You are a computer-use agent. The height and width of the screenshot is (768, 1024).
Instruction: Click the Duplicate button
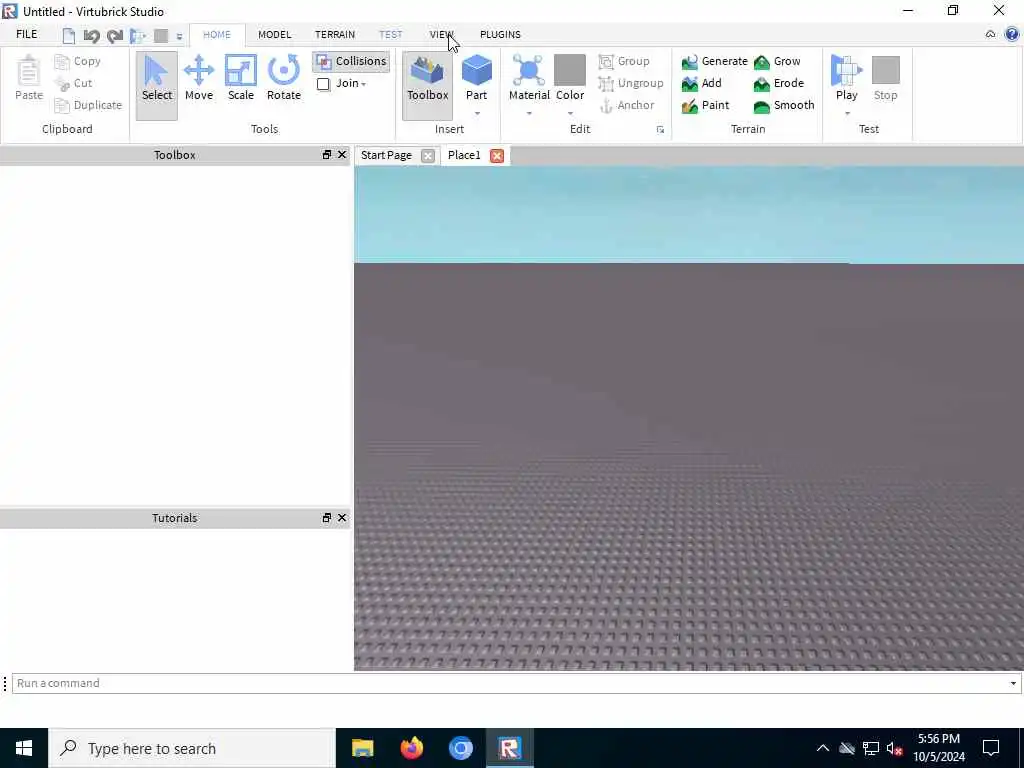(x=88, y=105)
